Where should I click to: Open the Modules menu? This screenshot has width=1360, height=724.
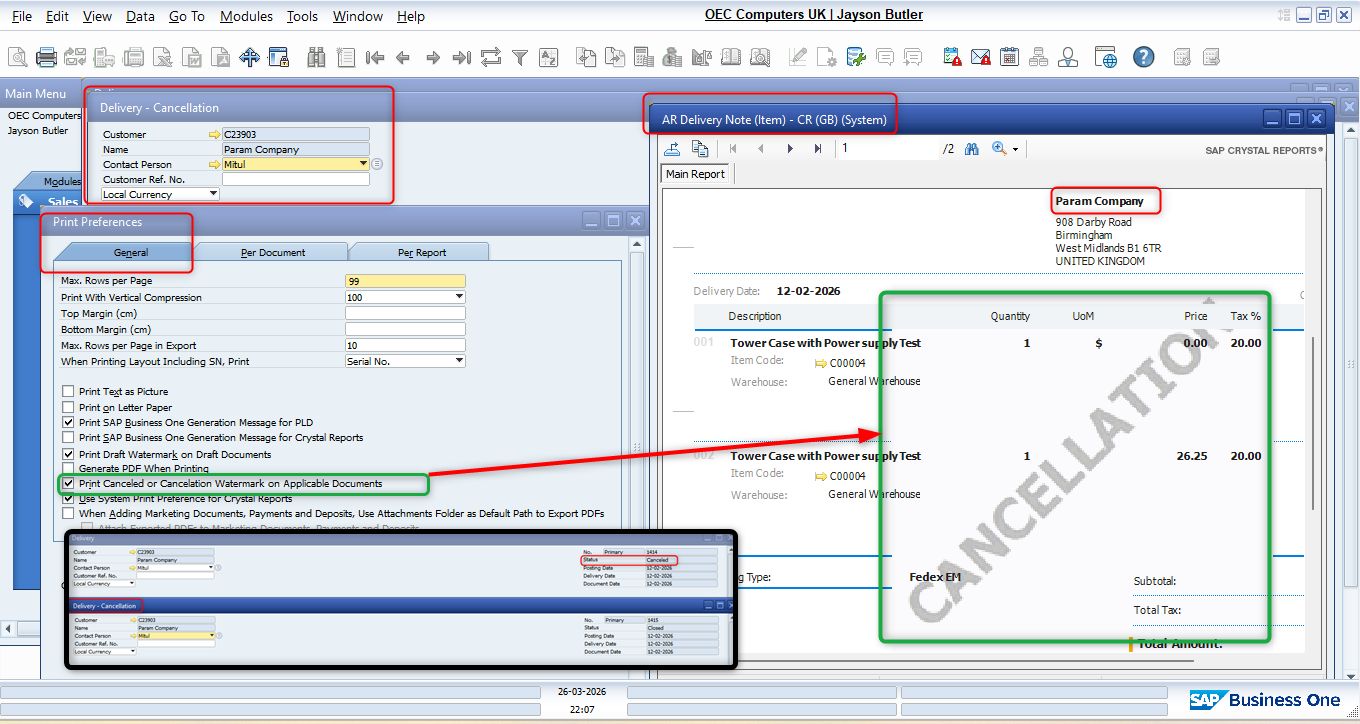pyautogui.click(x=246, y=16)
